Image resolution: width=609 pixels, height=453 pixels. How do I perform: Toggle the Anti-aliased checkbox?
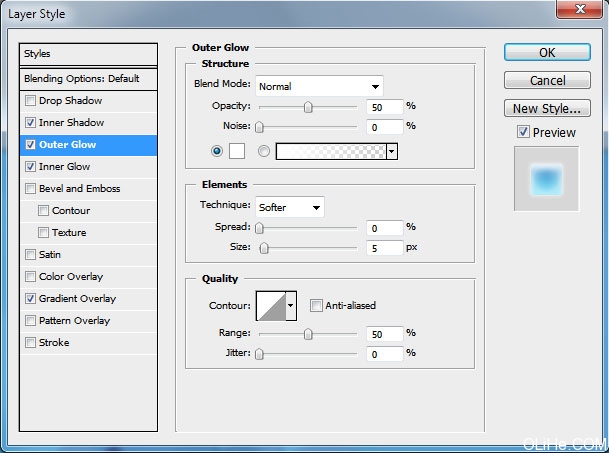(316, 305)
